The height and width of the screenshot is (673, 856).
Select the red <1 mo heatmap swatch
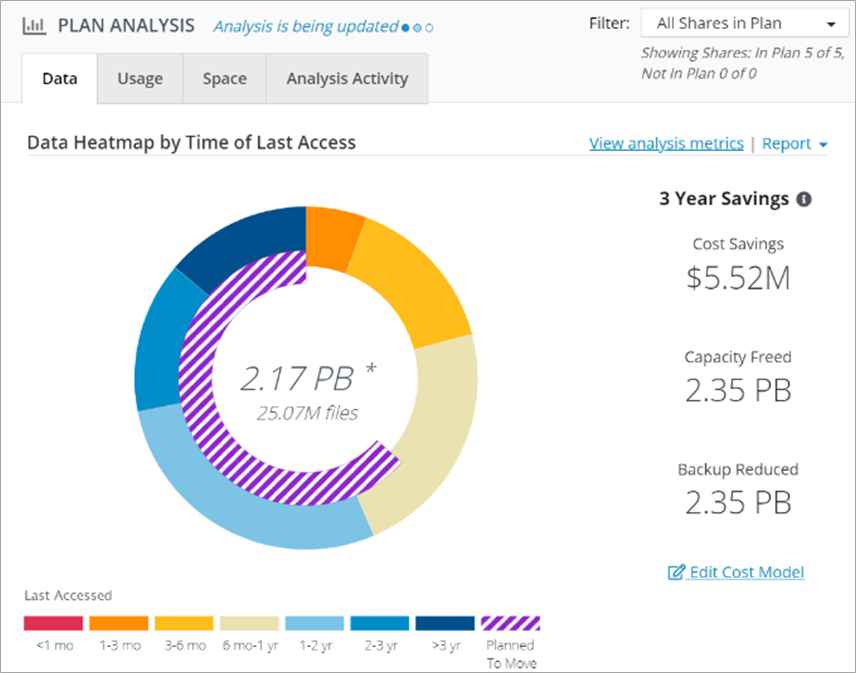(52, 620)
